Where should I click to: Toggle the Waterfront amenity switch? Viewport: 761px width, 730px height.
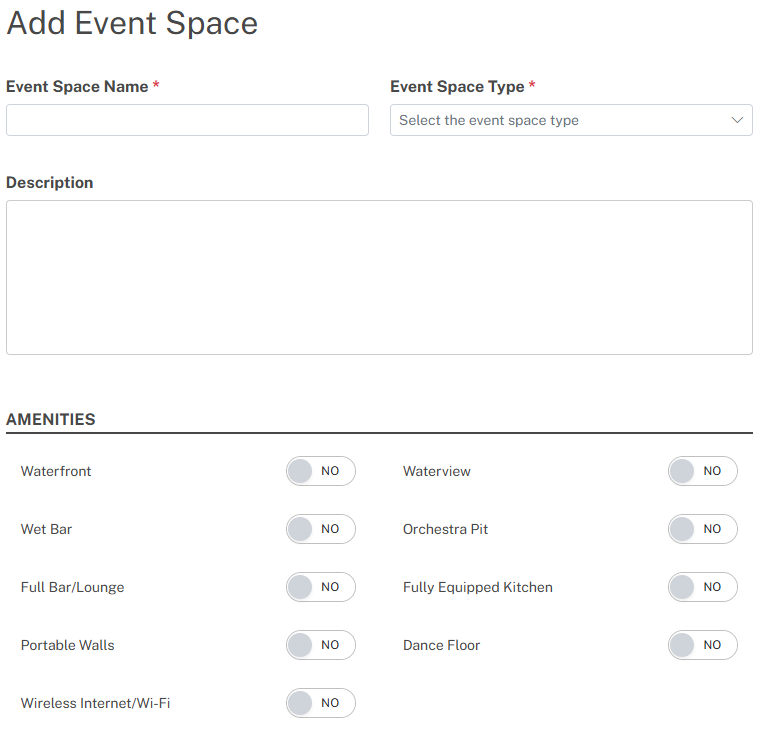coord(321,471)
